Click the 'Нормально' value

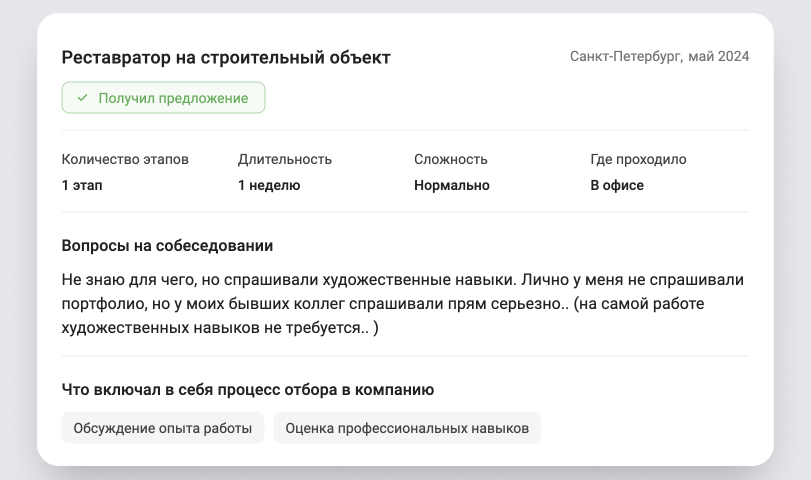coord(452,185)
